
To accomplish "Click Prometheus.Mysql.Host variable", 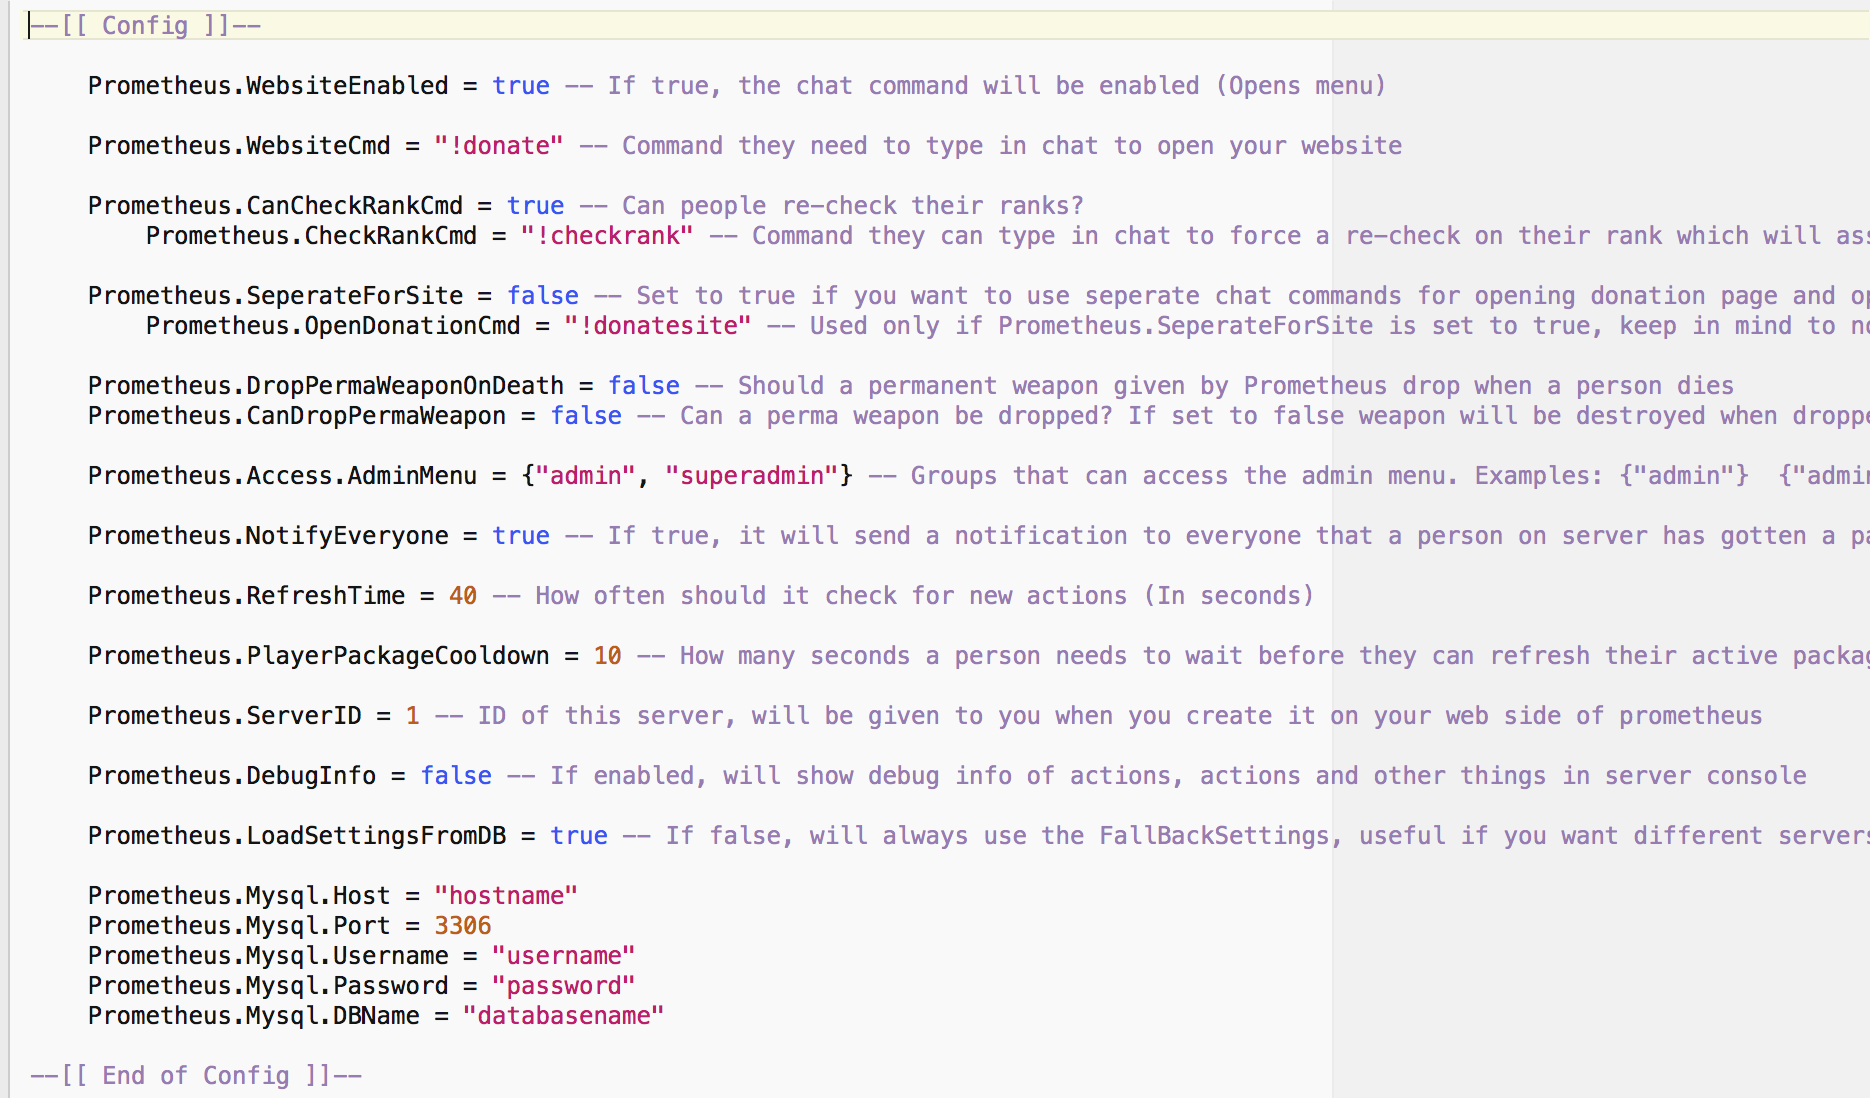I will click(x=239, y=896).
